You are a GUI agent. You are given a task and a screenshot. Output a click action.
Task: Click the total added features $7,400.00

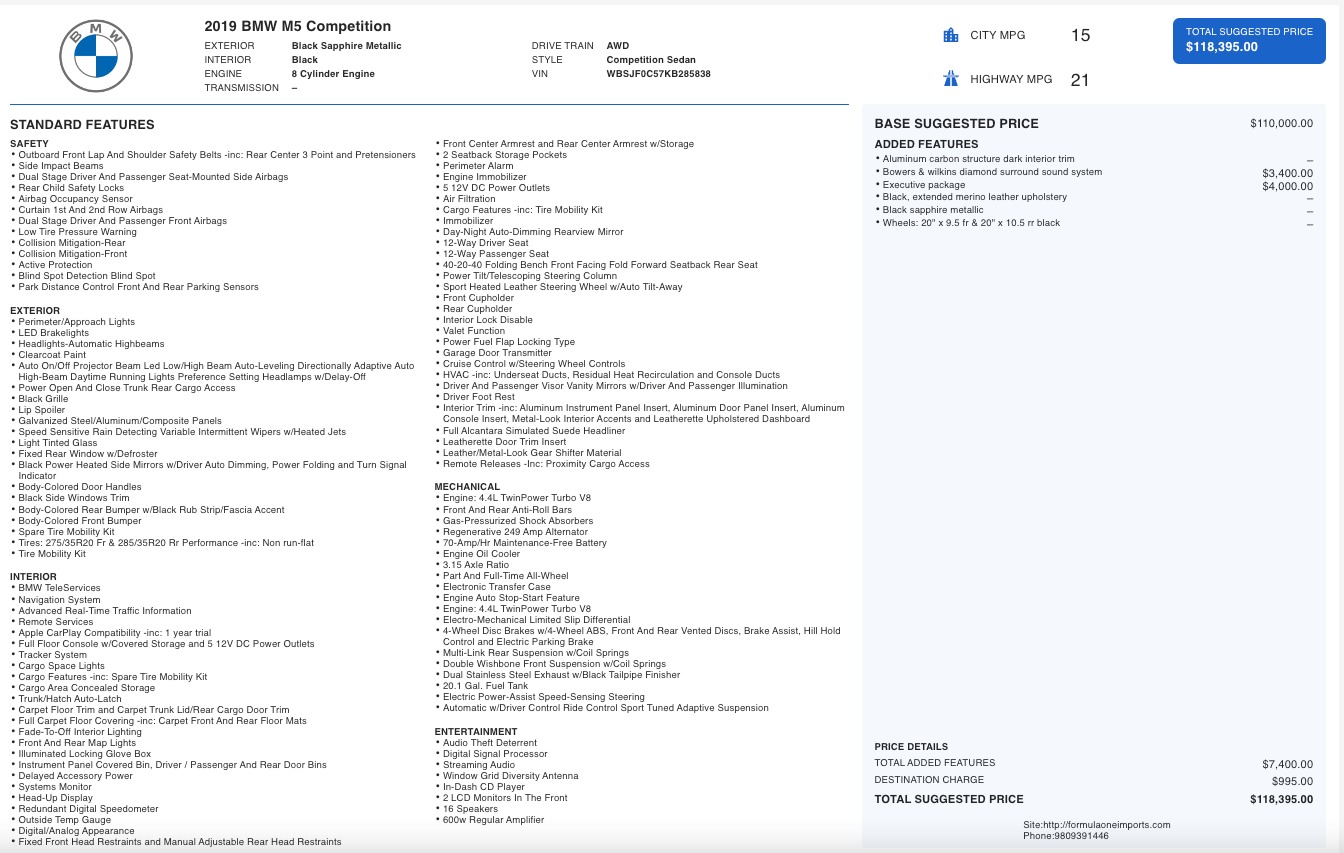pyautogui.click(x=1288, y=764)
